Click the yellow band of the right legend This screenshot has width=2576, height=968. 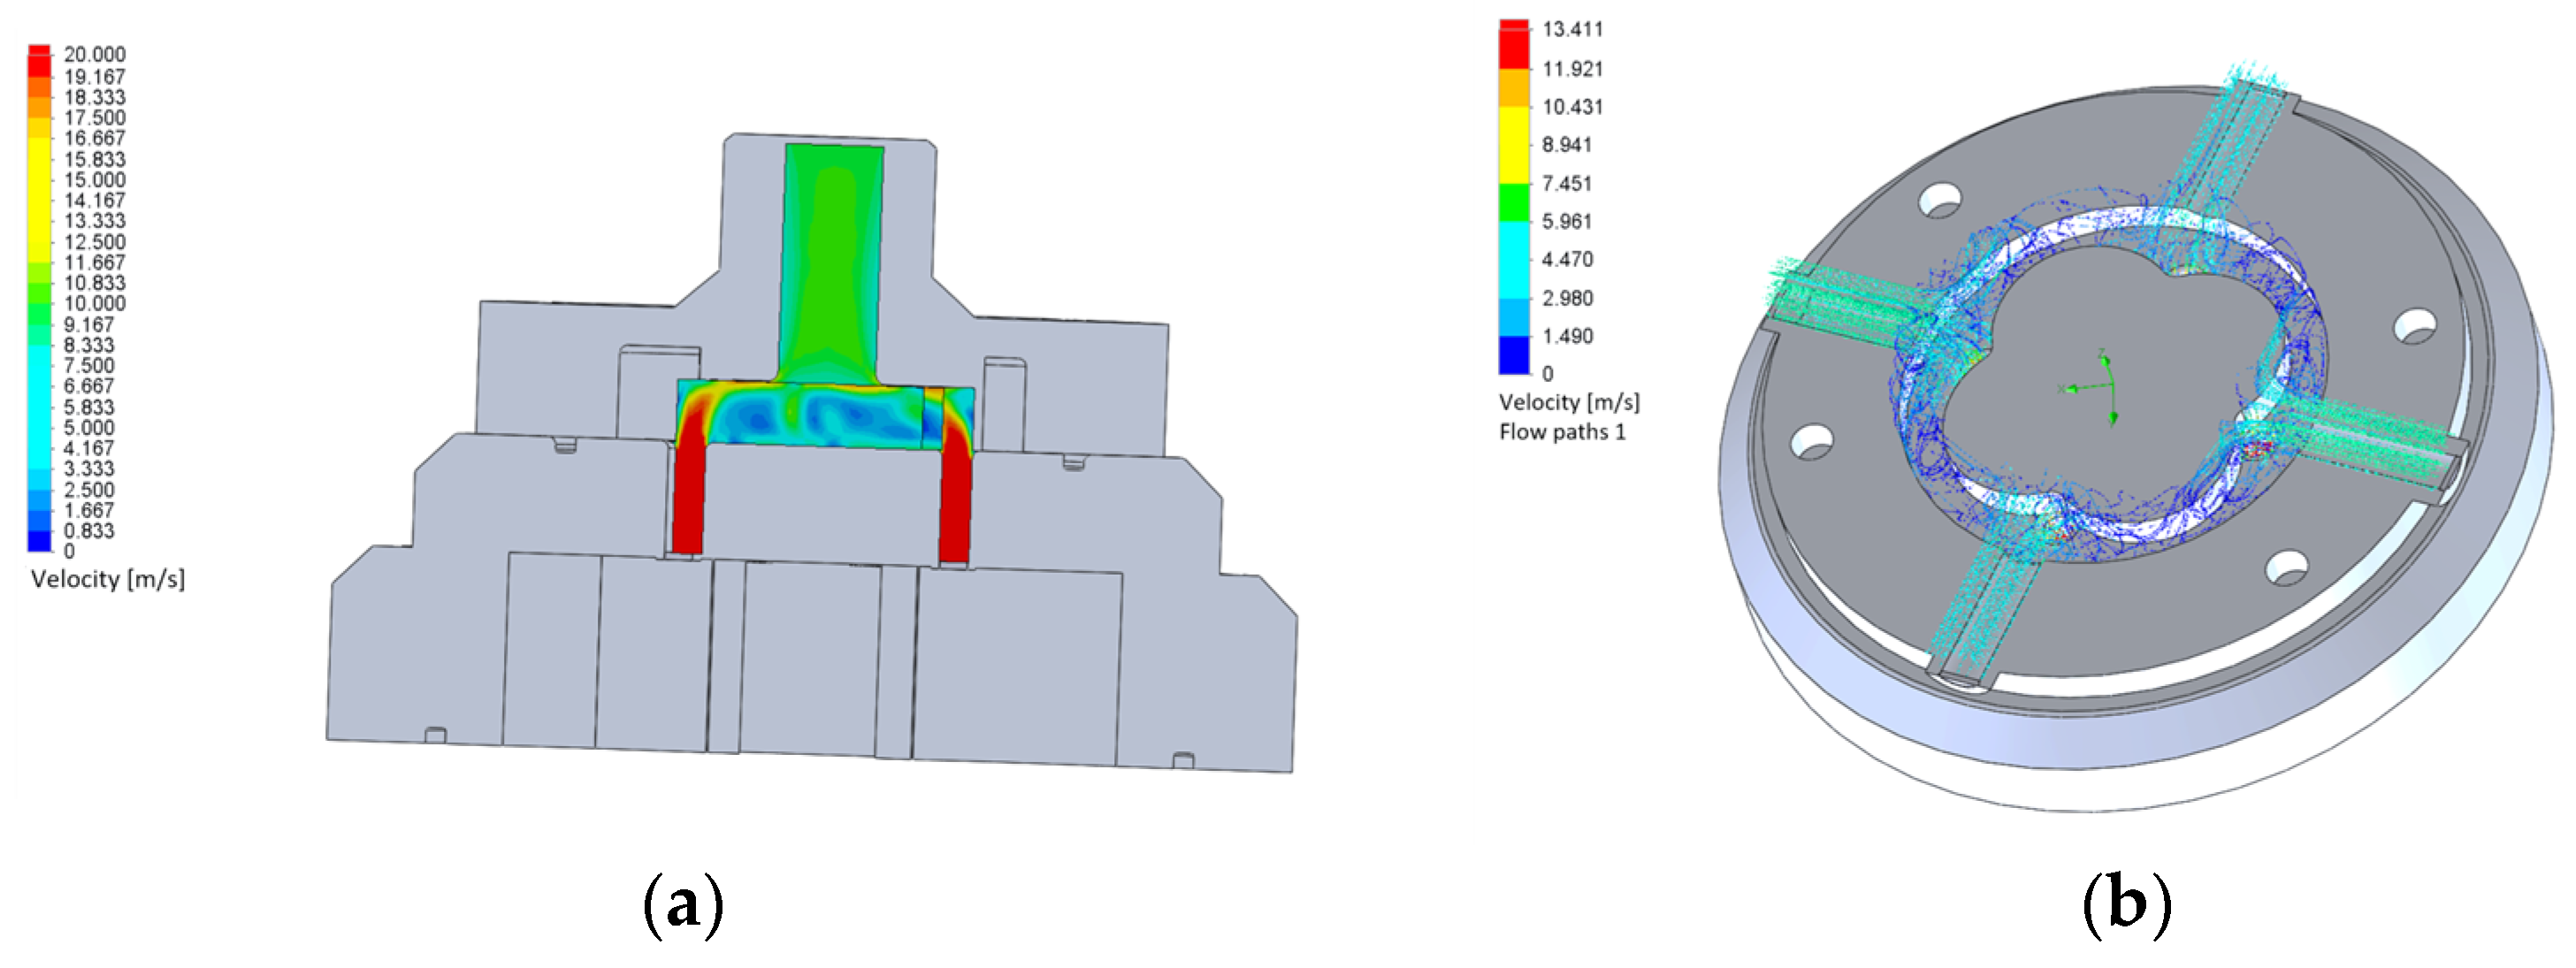click(x=1514, y=144)
